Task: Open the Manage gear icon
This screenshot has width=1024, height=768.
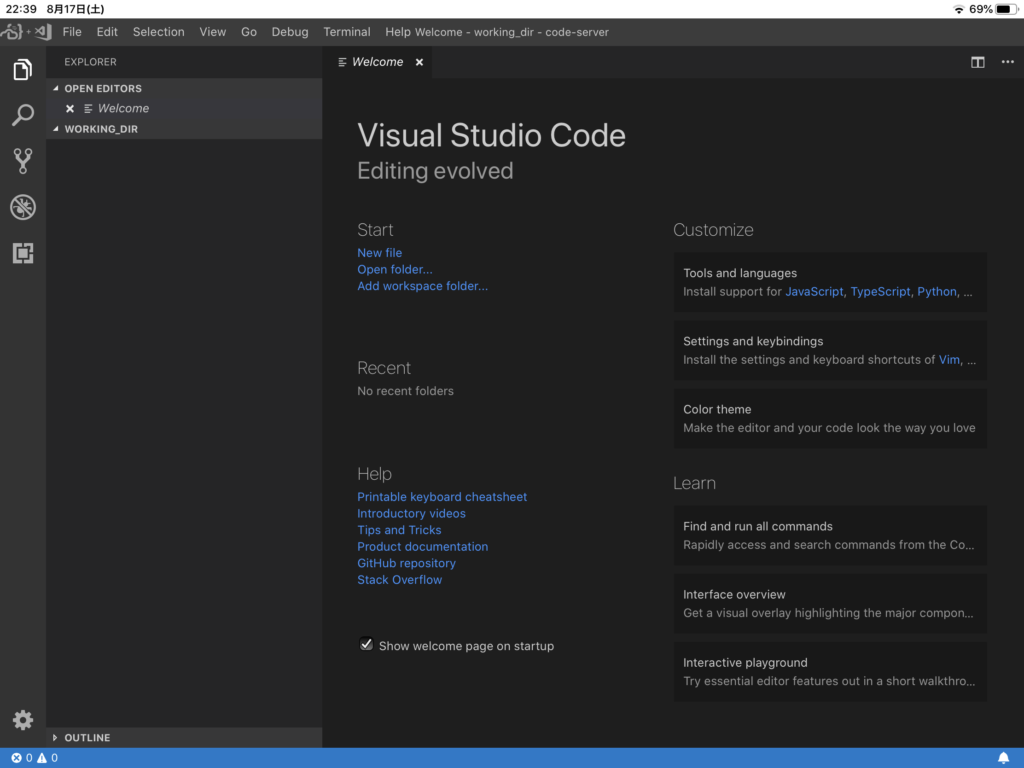Action: [23, 720]
